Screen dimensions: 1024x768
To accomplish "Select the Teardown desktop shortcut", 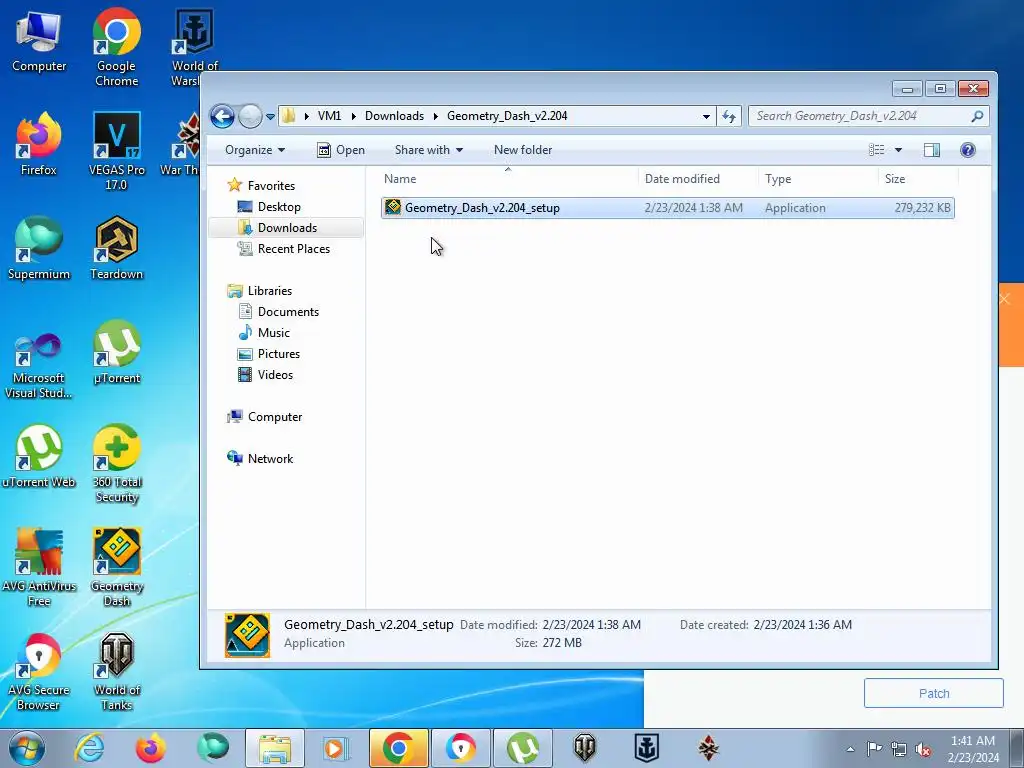I will 116,248.
